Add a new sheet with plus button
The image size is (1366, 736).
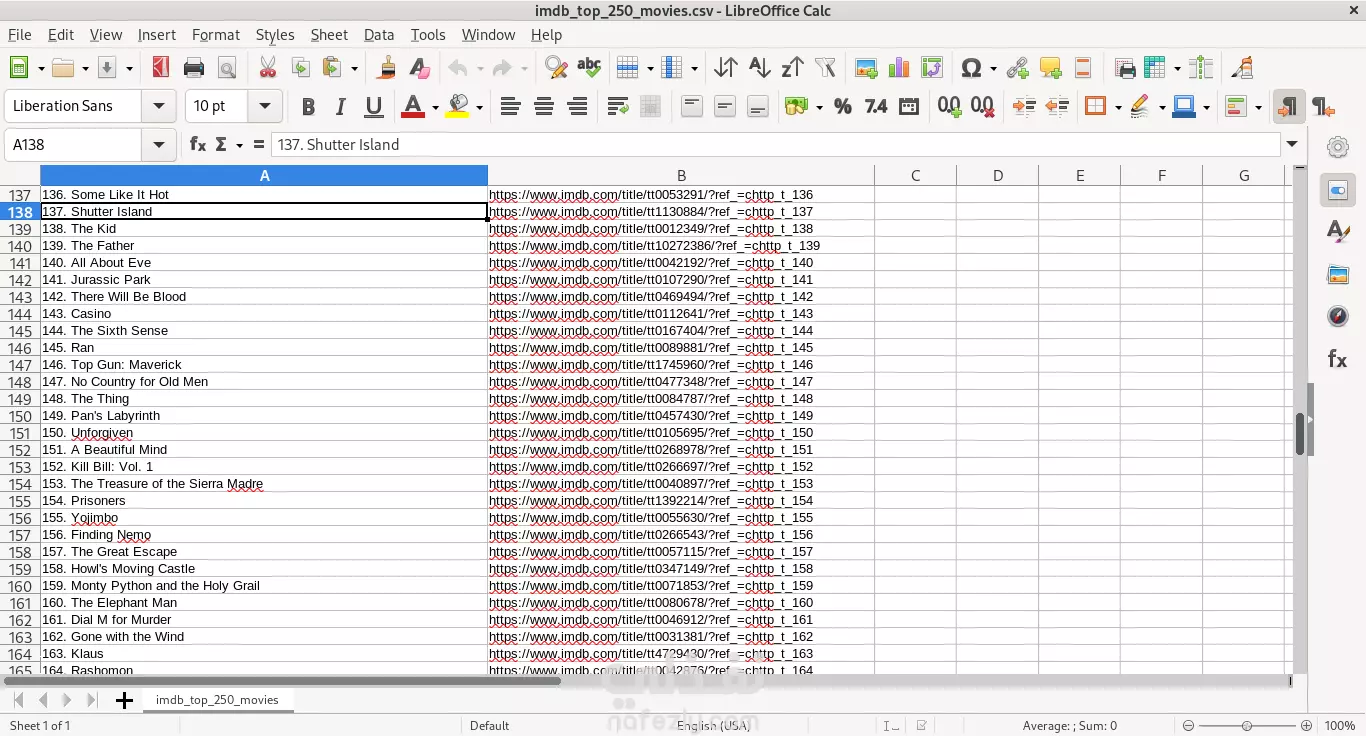coord(124,700)
